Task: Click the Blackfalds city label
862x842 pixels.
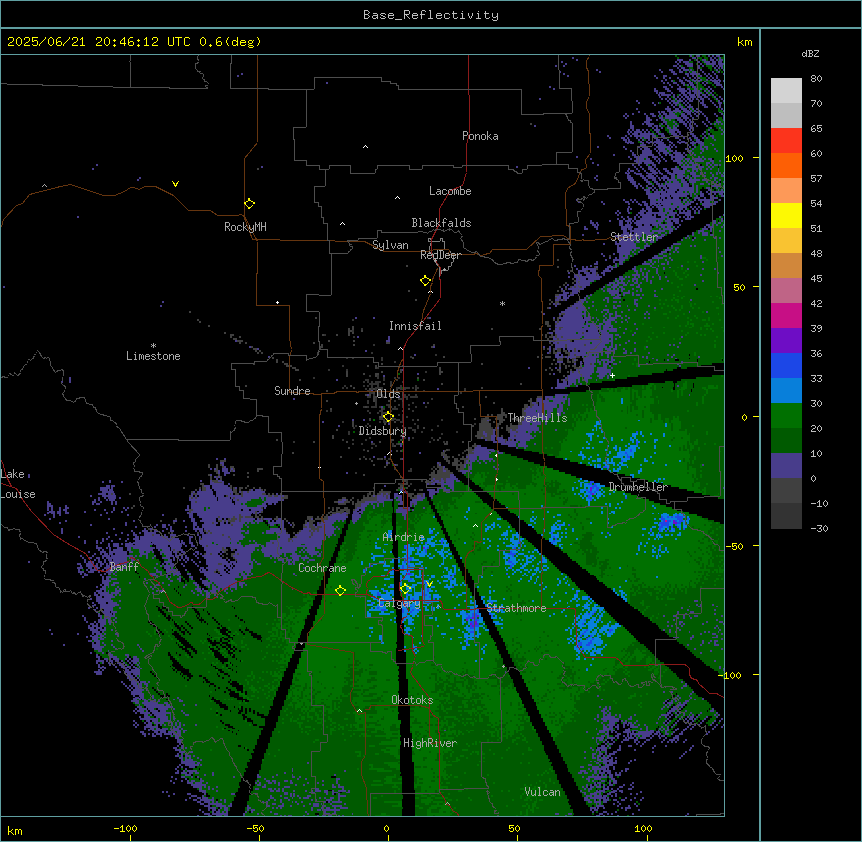Action: (x=441, y=223)
